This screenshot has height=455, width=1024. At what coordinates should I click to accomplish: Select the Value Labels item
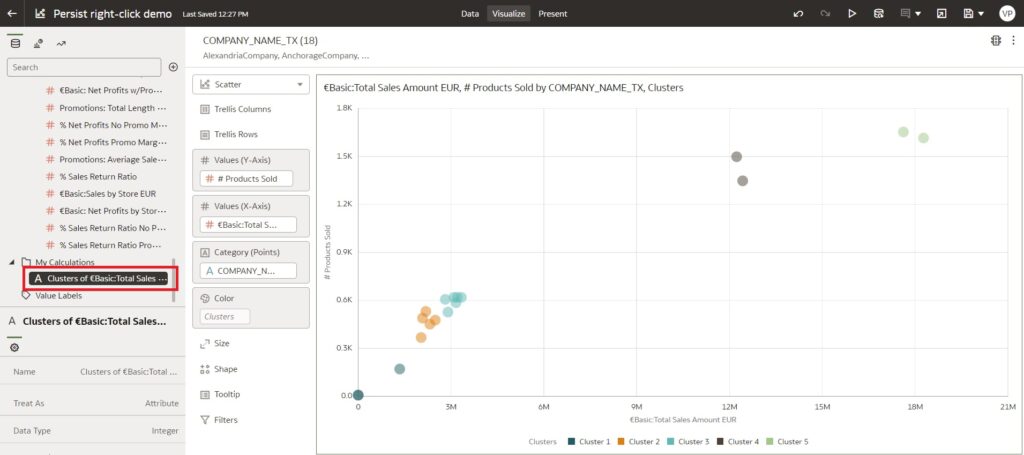pos(58,296)
